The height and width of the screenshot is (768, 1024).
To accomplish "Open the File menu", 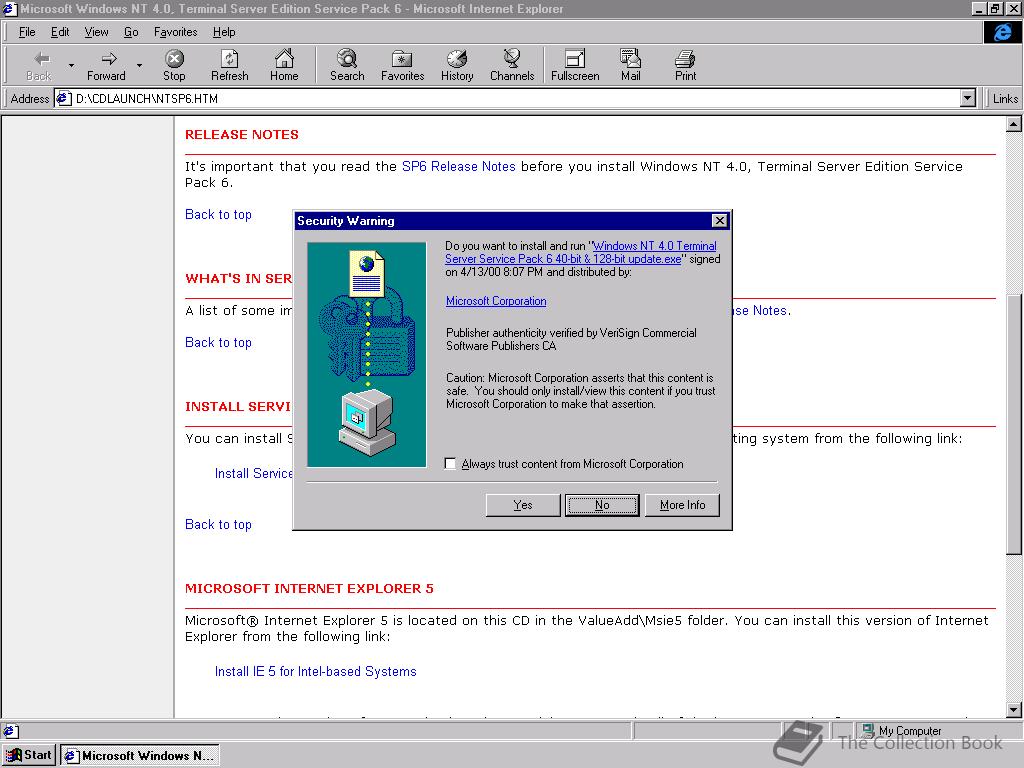I will [27, 32].
